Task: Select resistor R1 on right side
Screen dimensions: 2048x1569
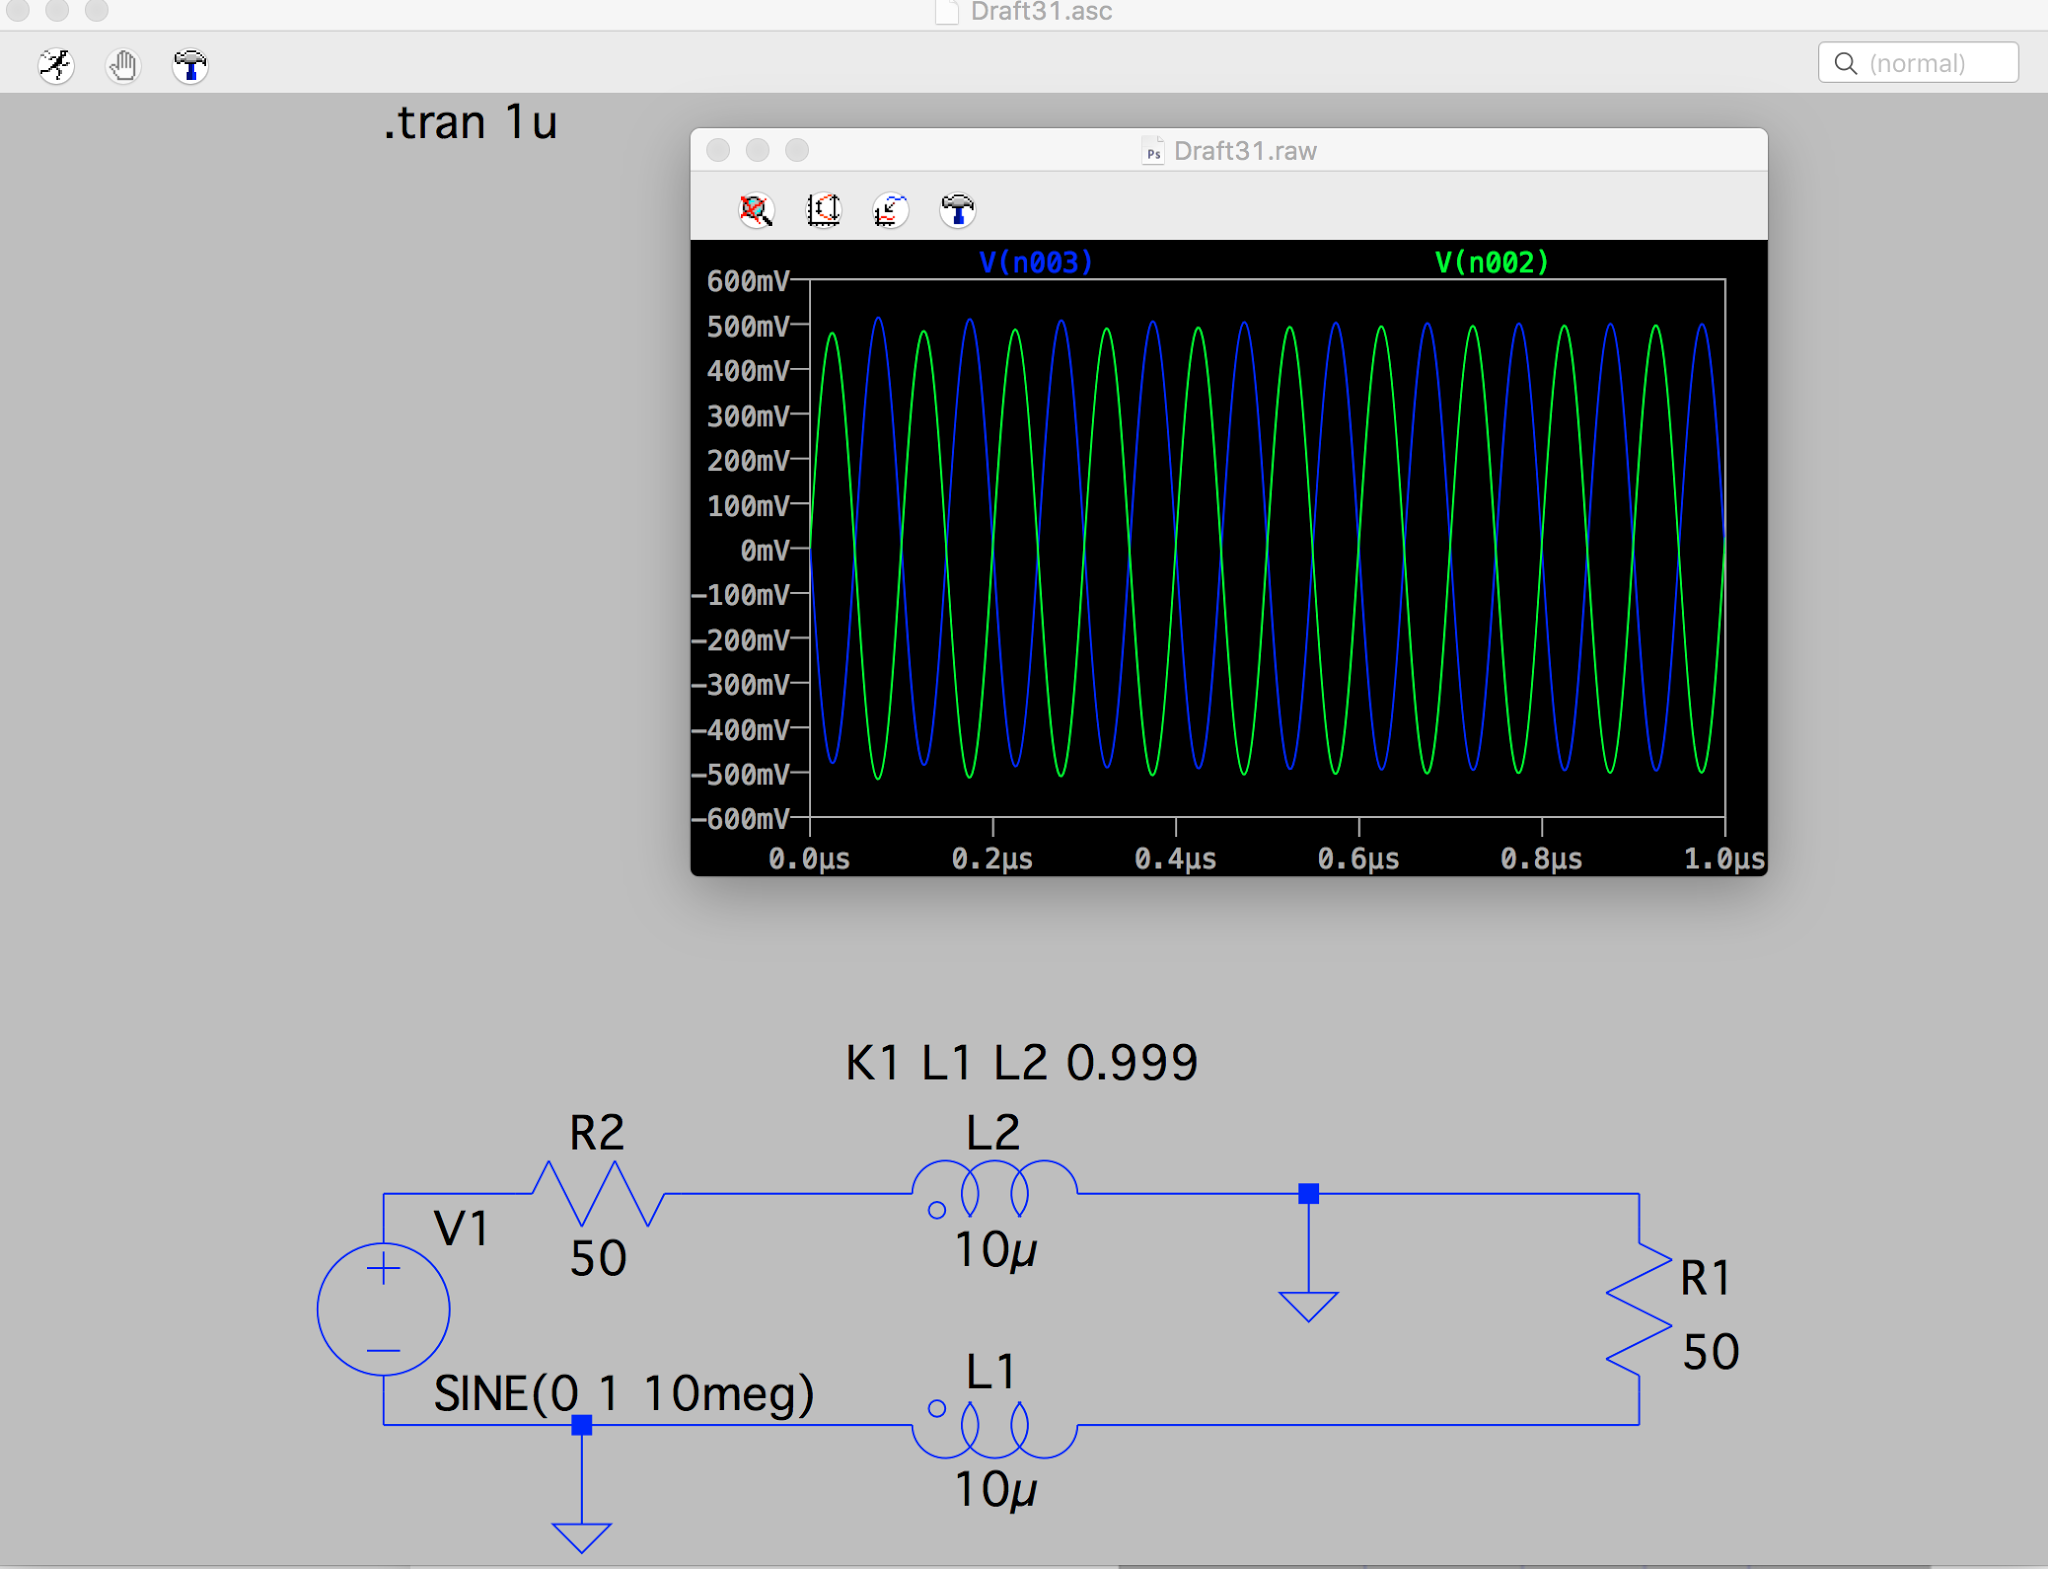Action: (x=1638, y=1310)
